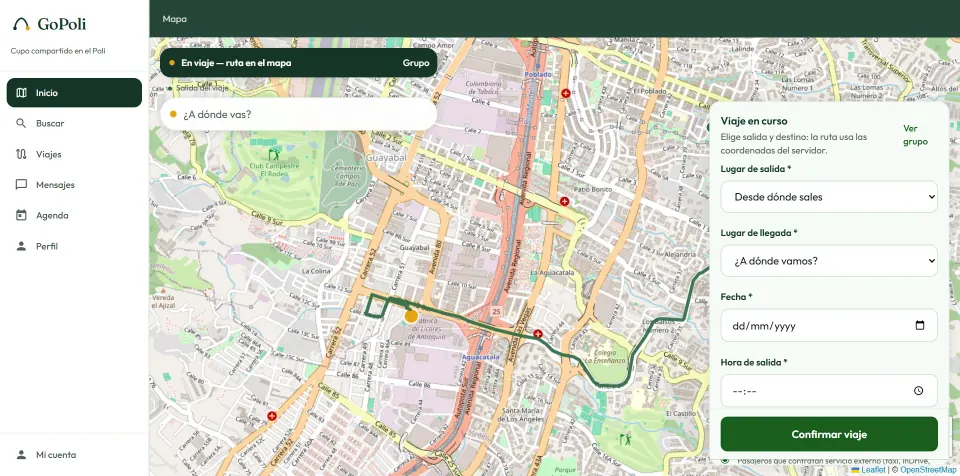Click the hospital marker on the green route
The image size is (960, 476).
pos(538,334)
